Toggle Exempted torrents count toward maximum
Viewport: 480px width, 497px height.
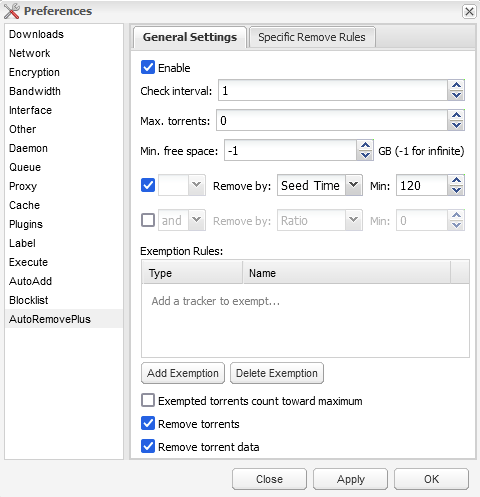(x=148, y=400)
